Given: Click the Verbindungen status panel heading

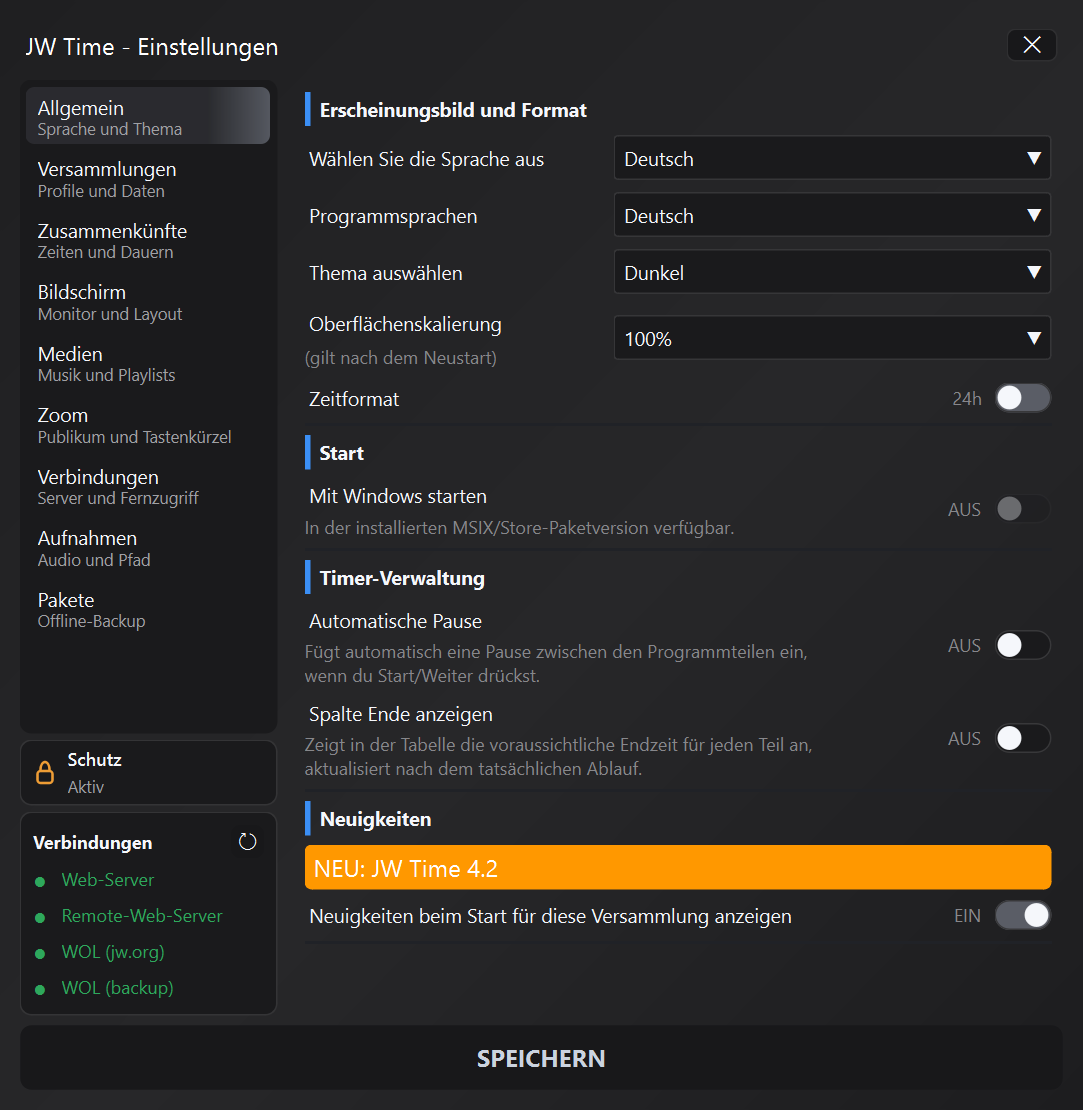Looking at the screenshot, I should tap(93, 842).
